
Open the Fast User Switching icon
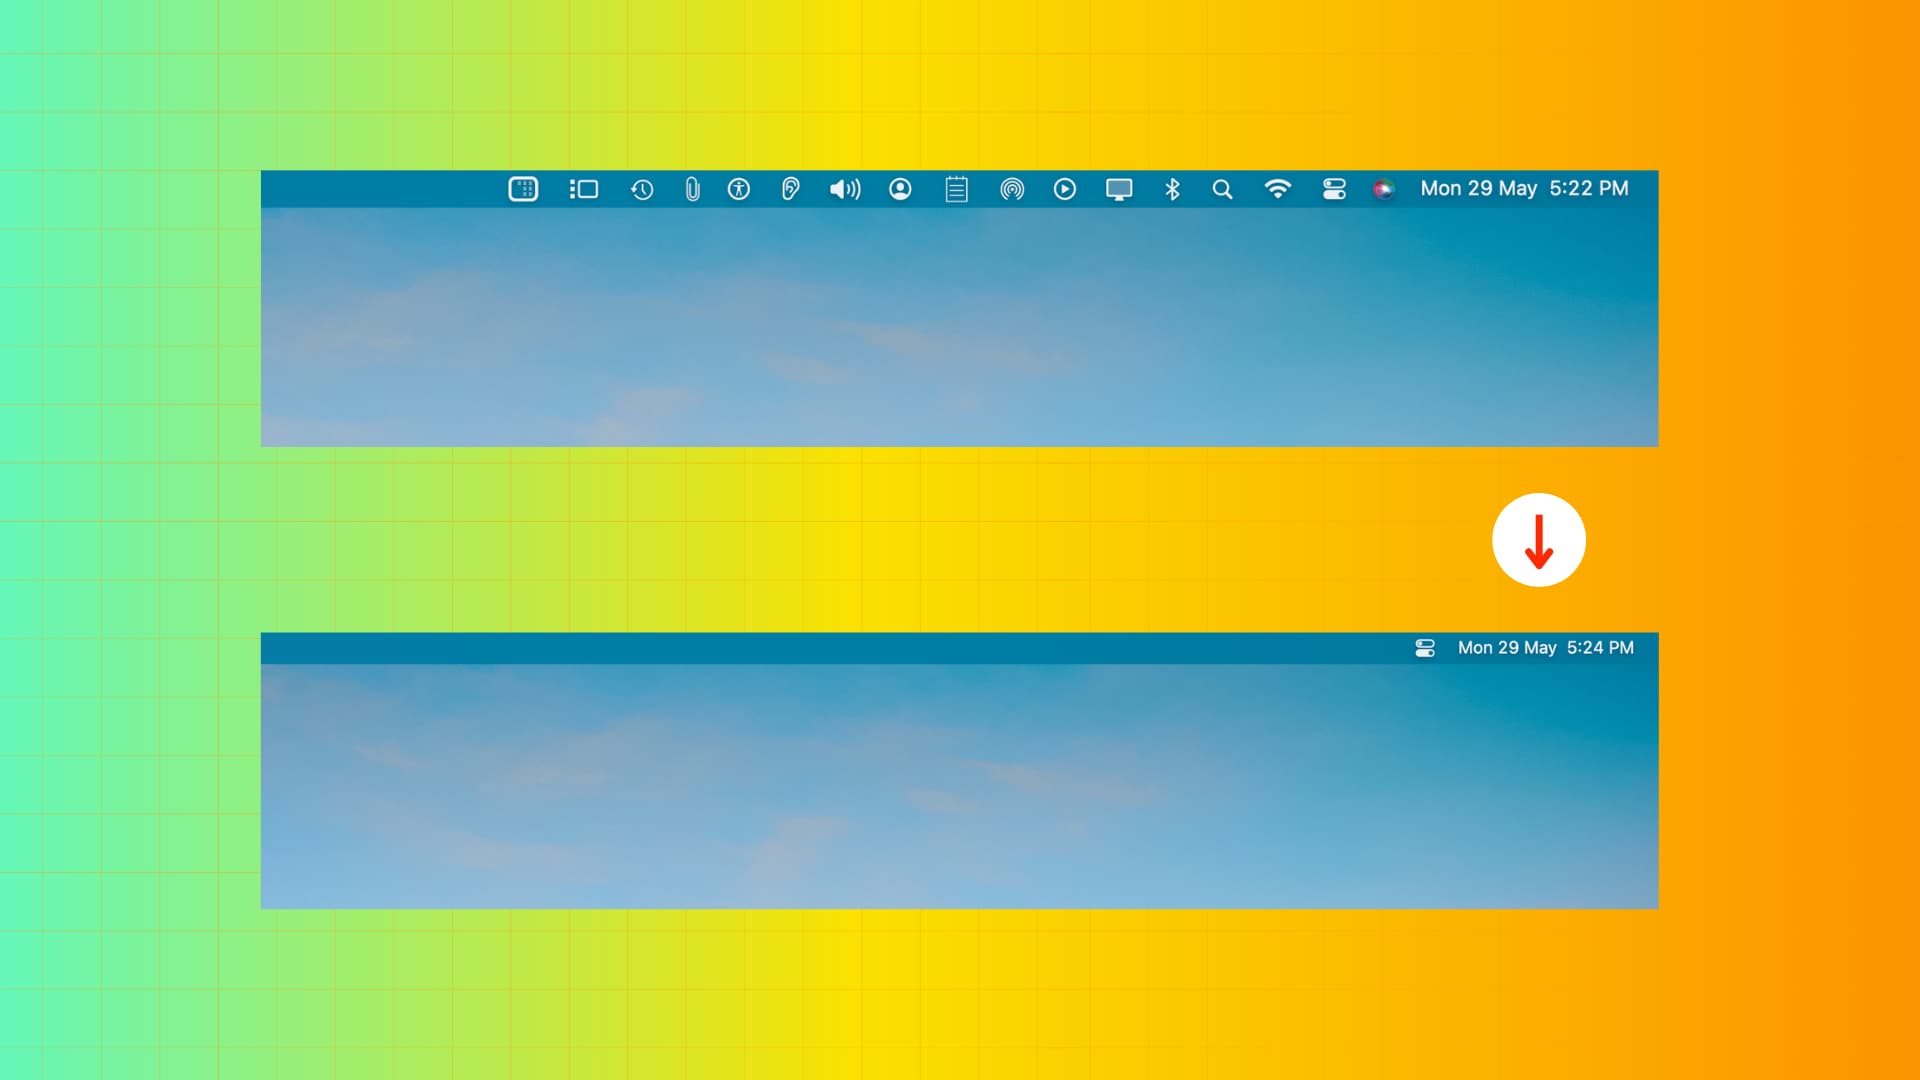click(x=900, y=189)
